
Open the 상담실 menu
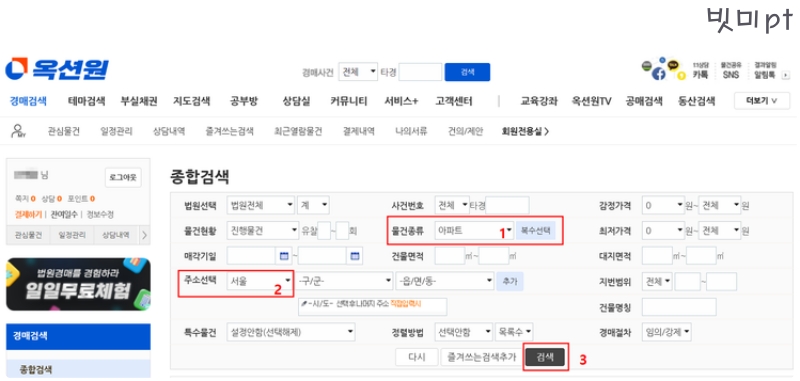296,101
